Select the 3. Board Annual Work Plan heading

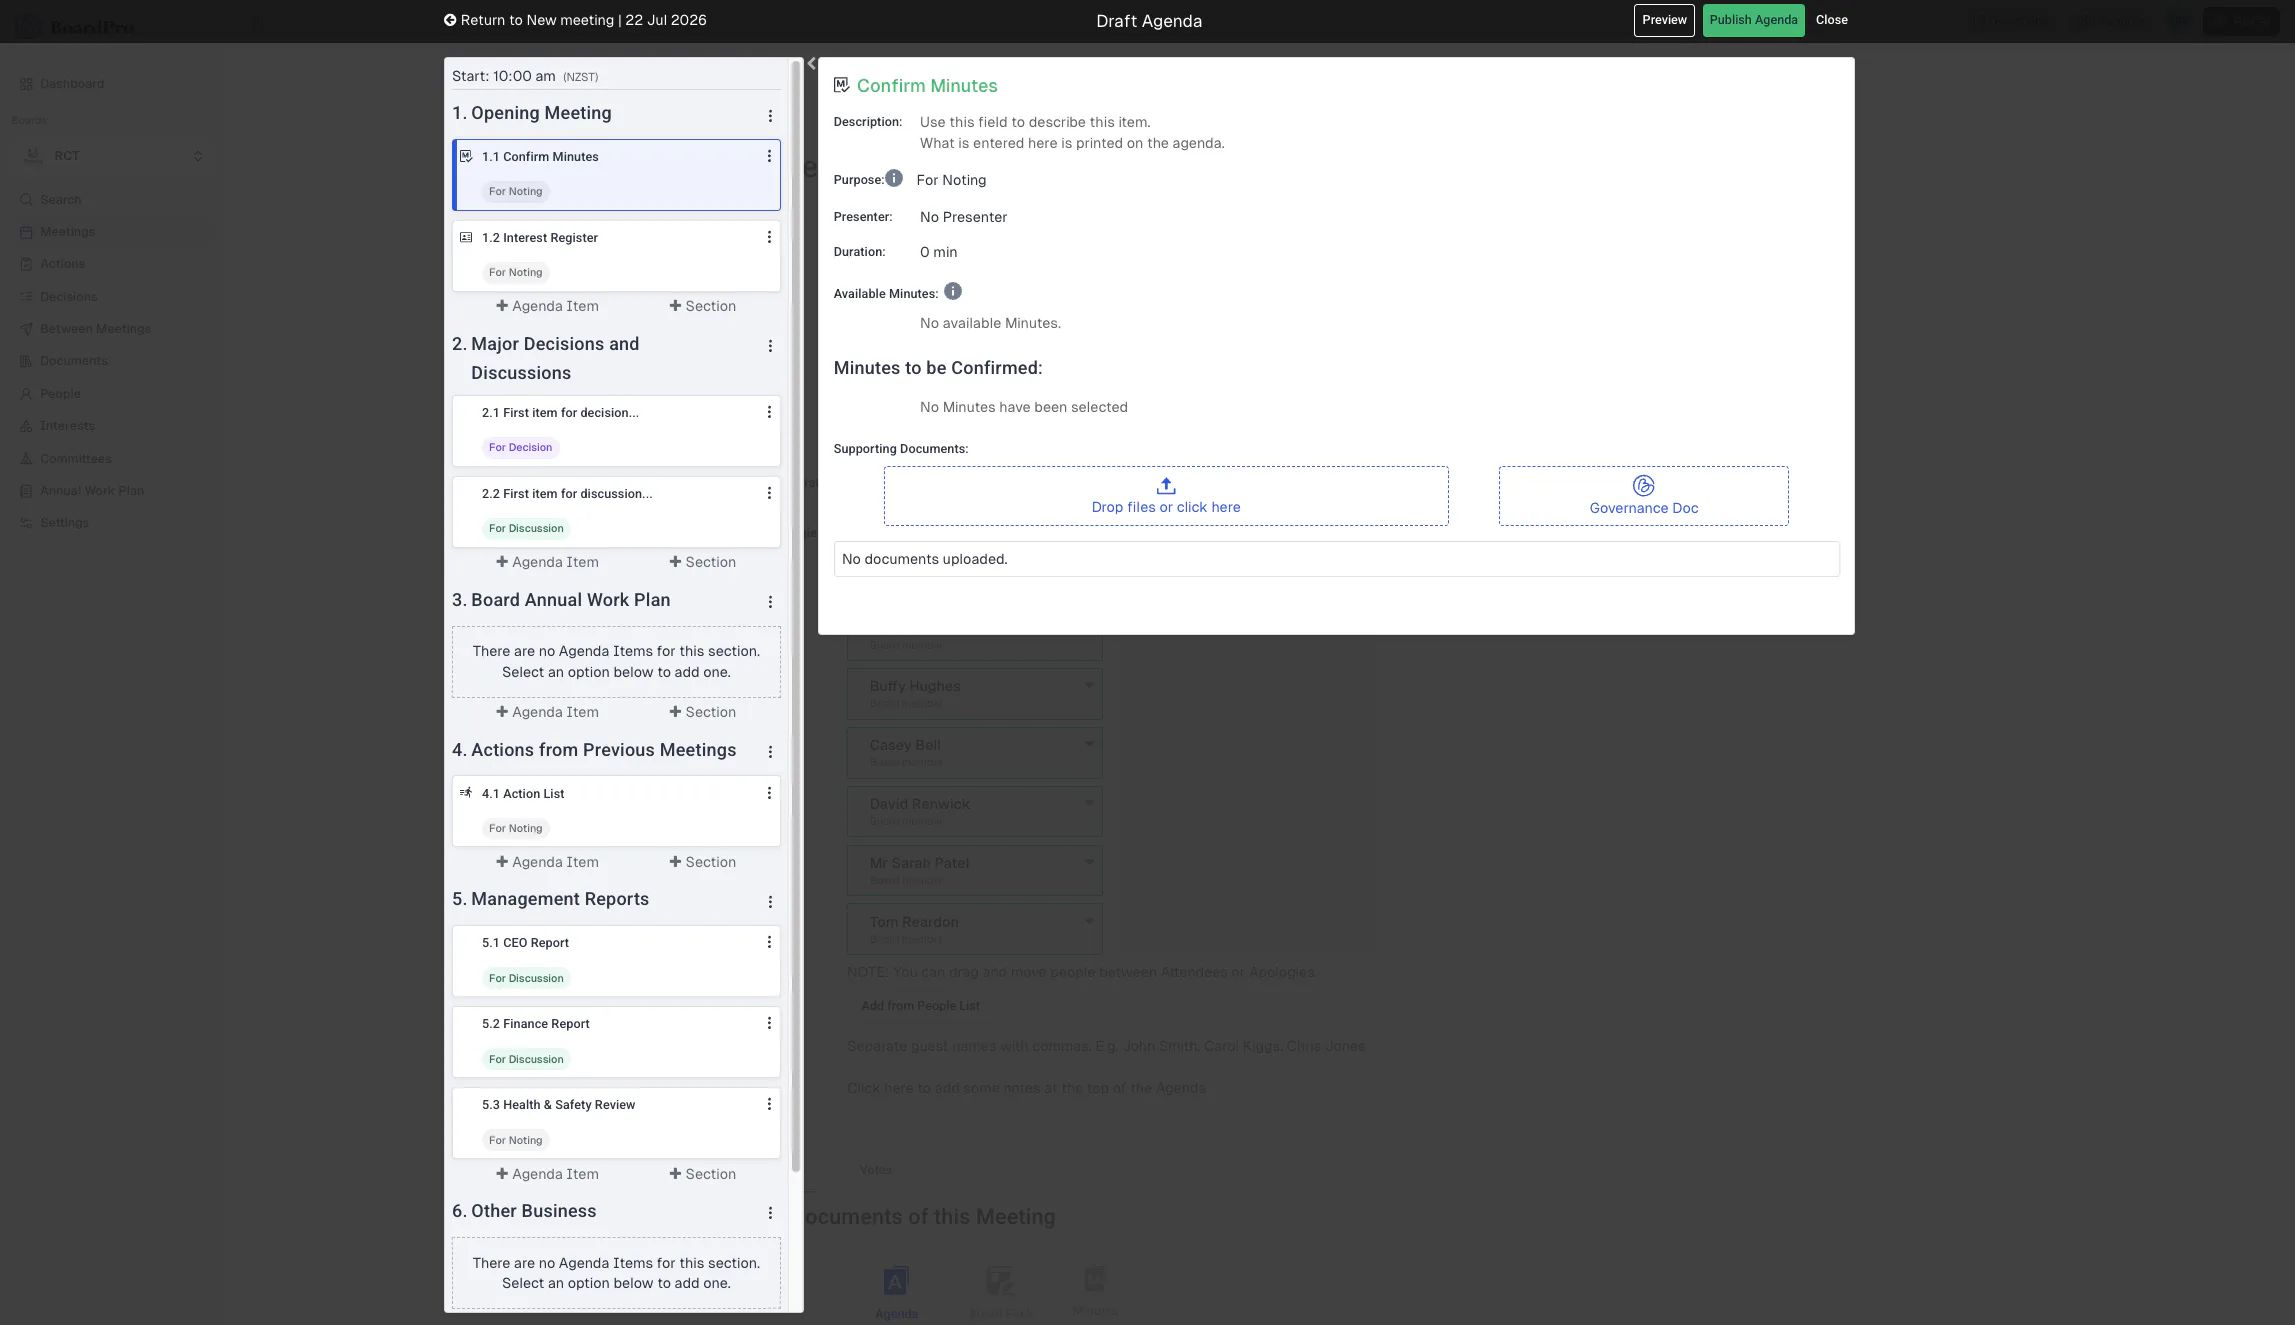[561, 600]
